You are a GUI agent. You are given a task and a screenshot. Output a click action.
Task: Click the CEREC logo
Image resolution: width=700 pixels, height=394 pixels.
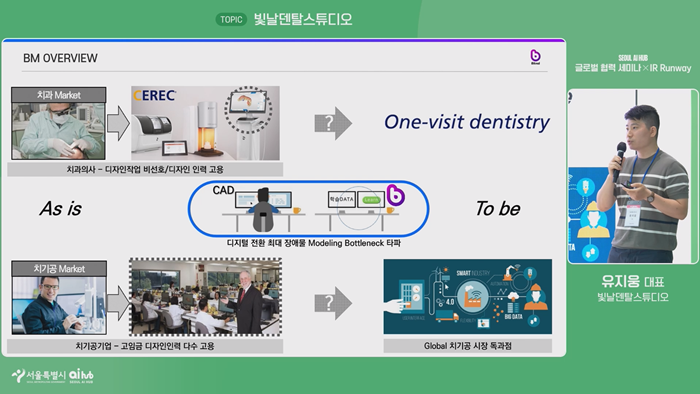pyautogui.click(x=154, y=95)
